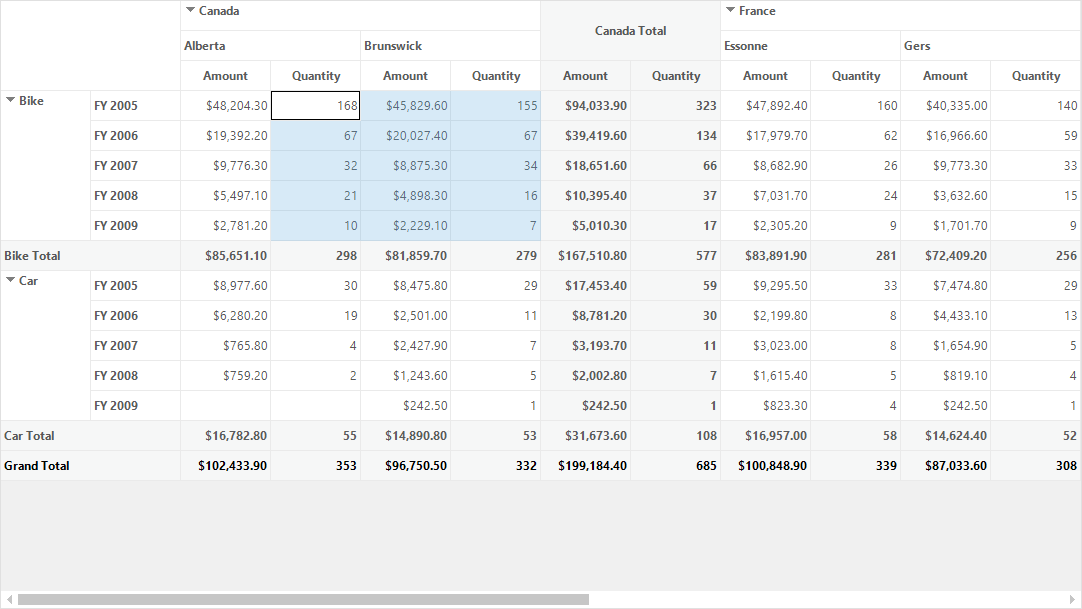1082x609 pixels.
Task: Click Alberta Quantity column header
Action: [x=315, y=76]
